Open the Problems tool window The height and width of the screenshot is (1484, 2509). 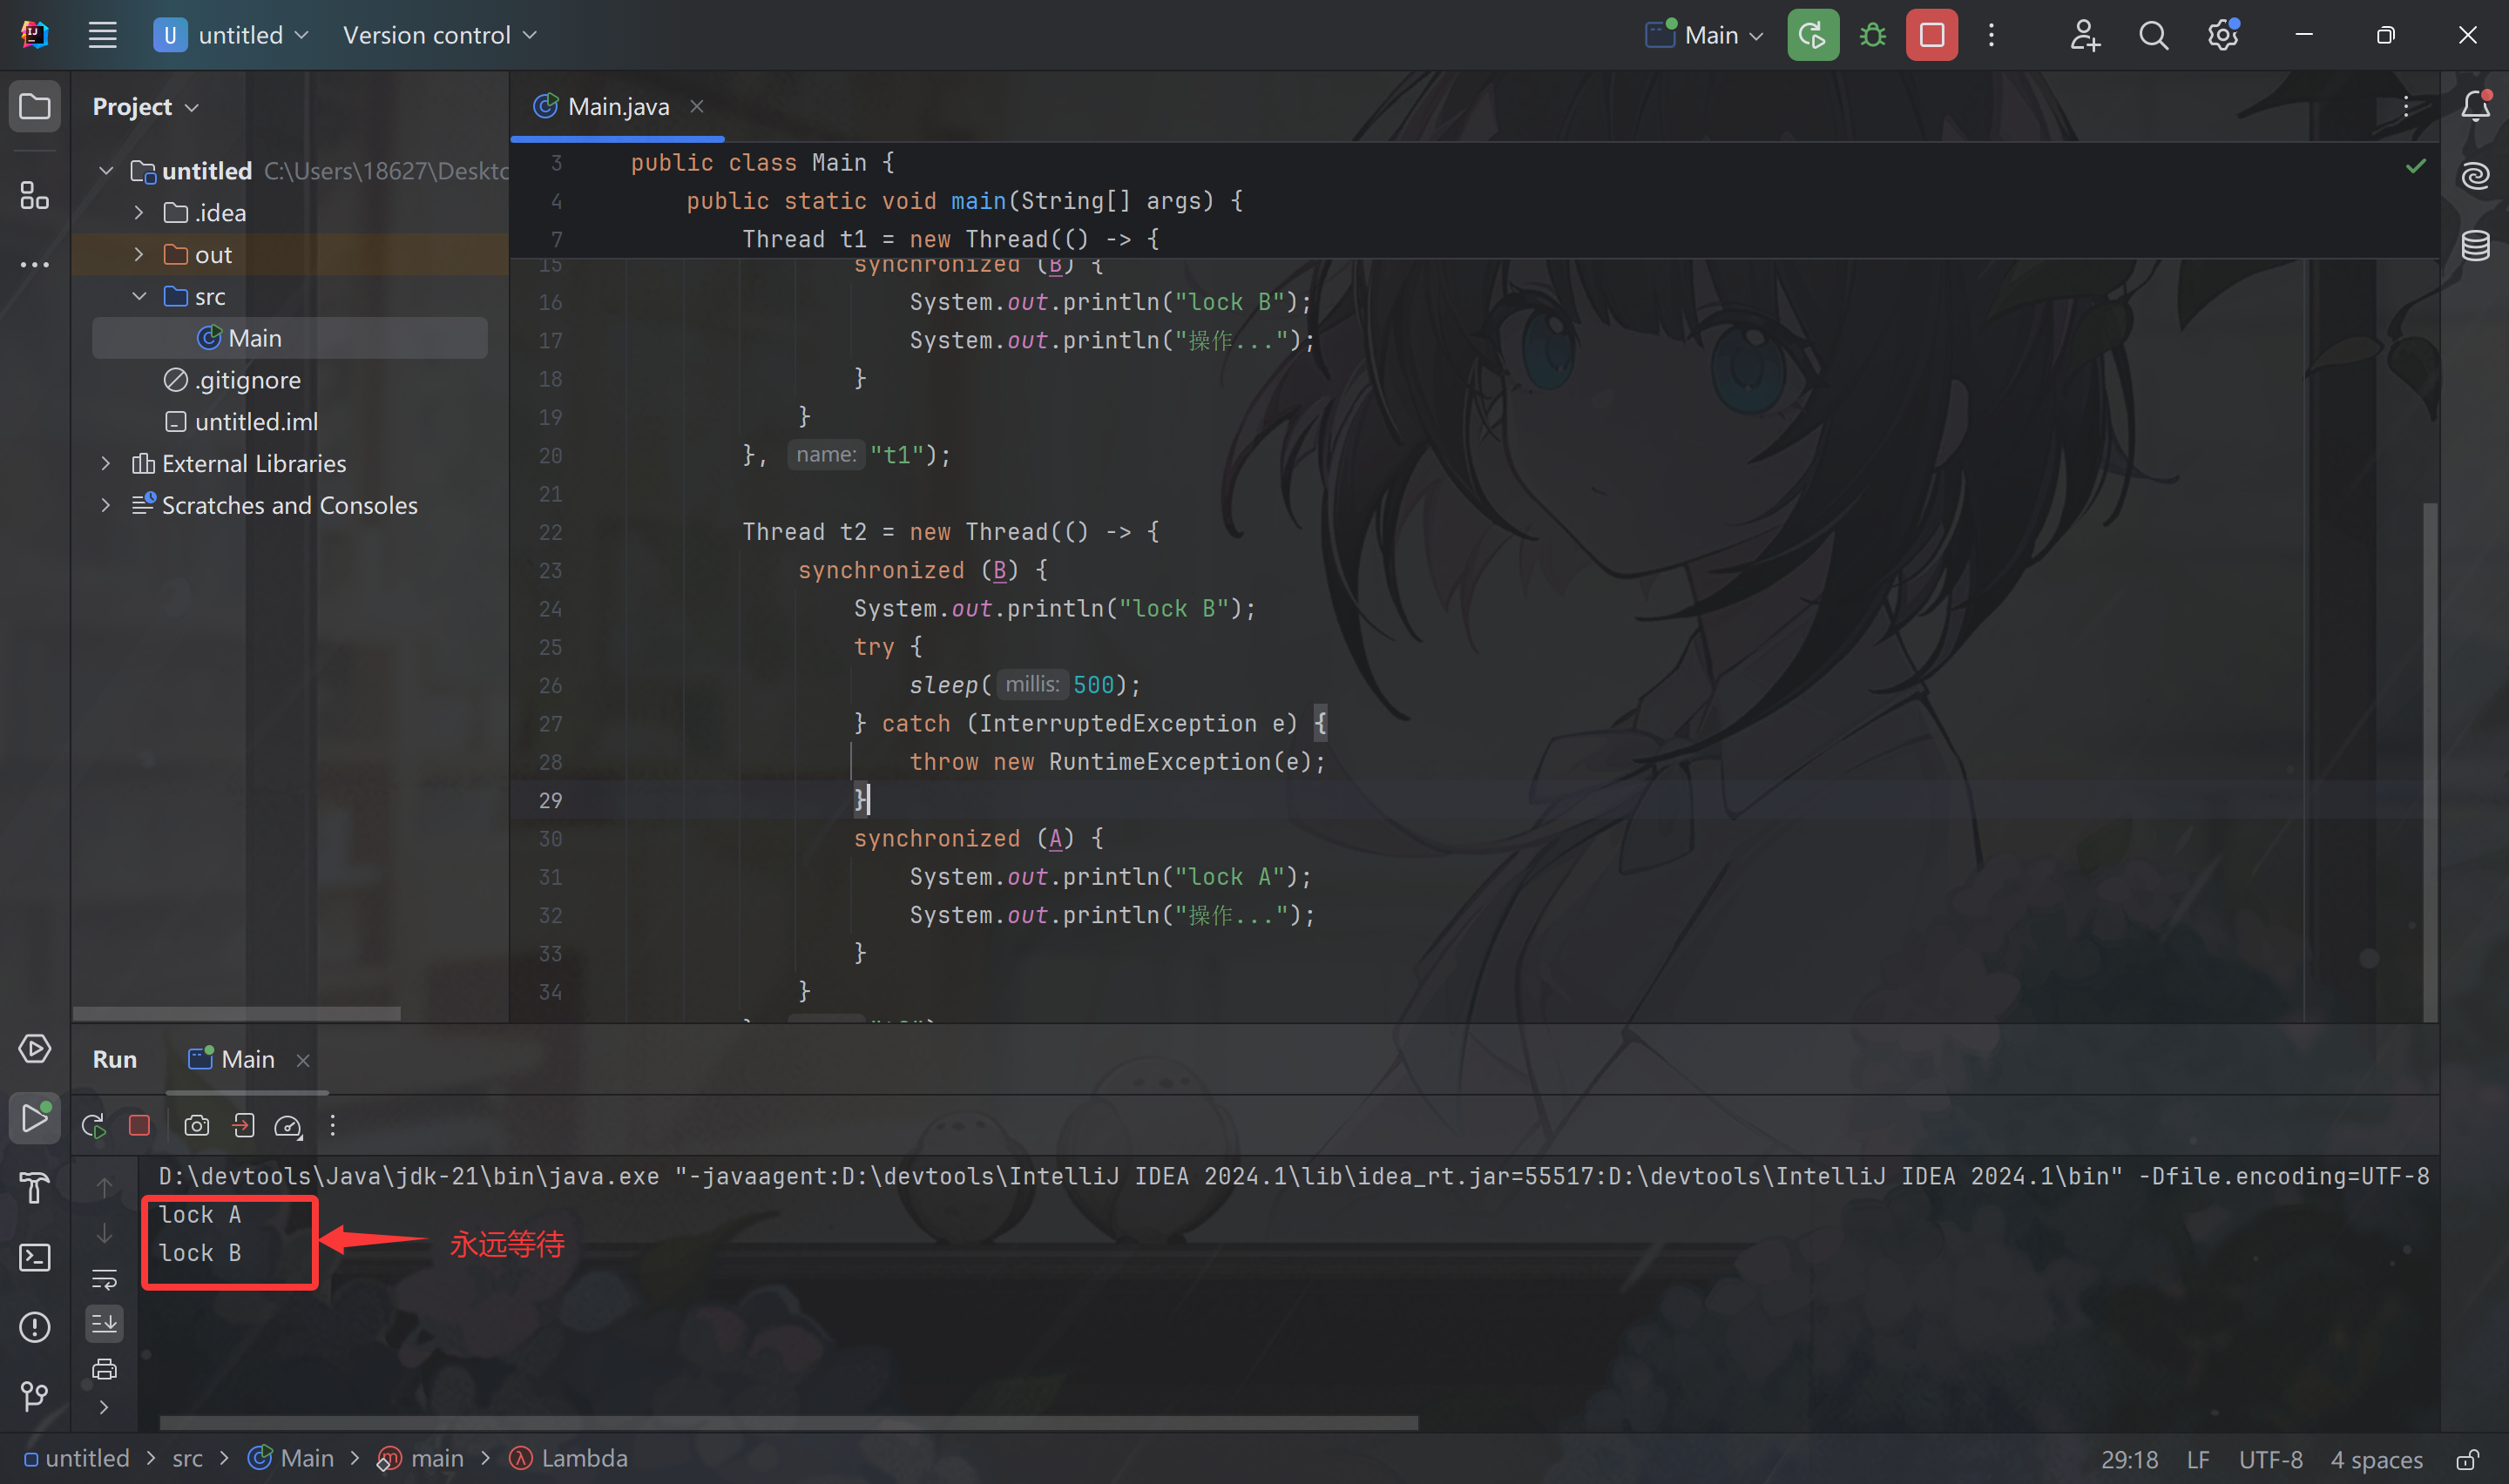coord(35,1327)
